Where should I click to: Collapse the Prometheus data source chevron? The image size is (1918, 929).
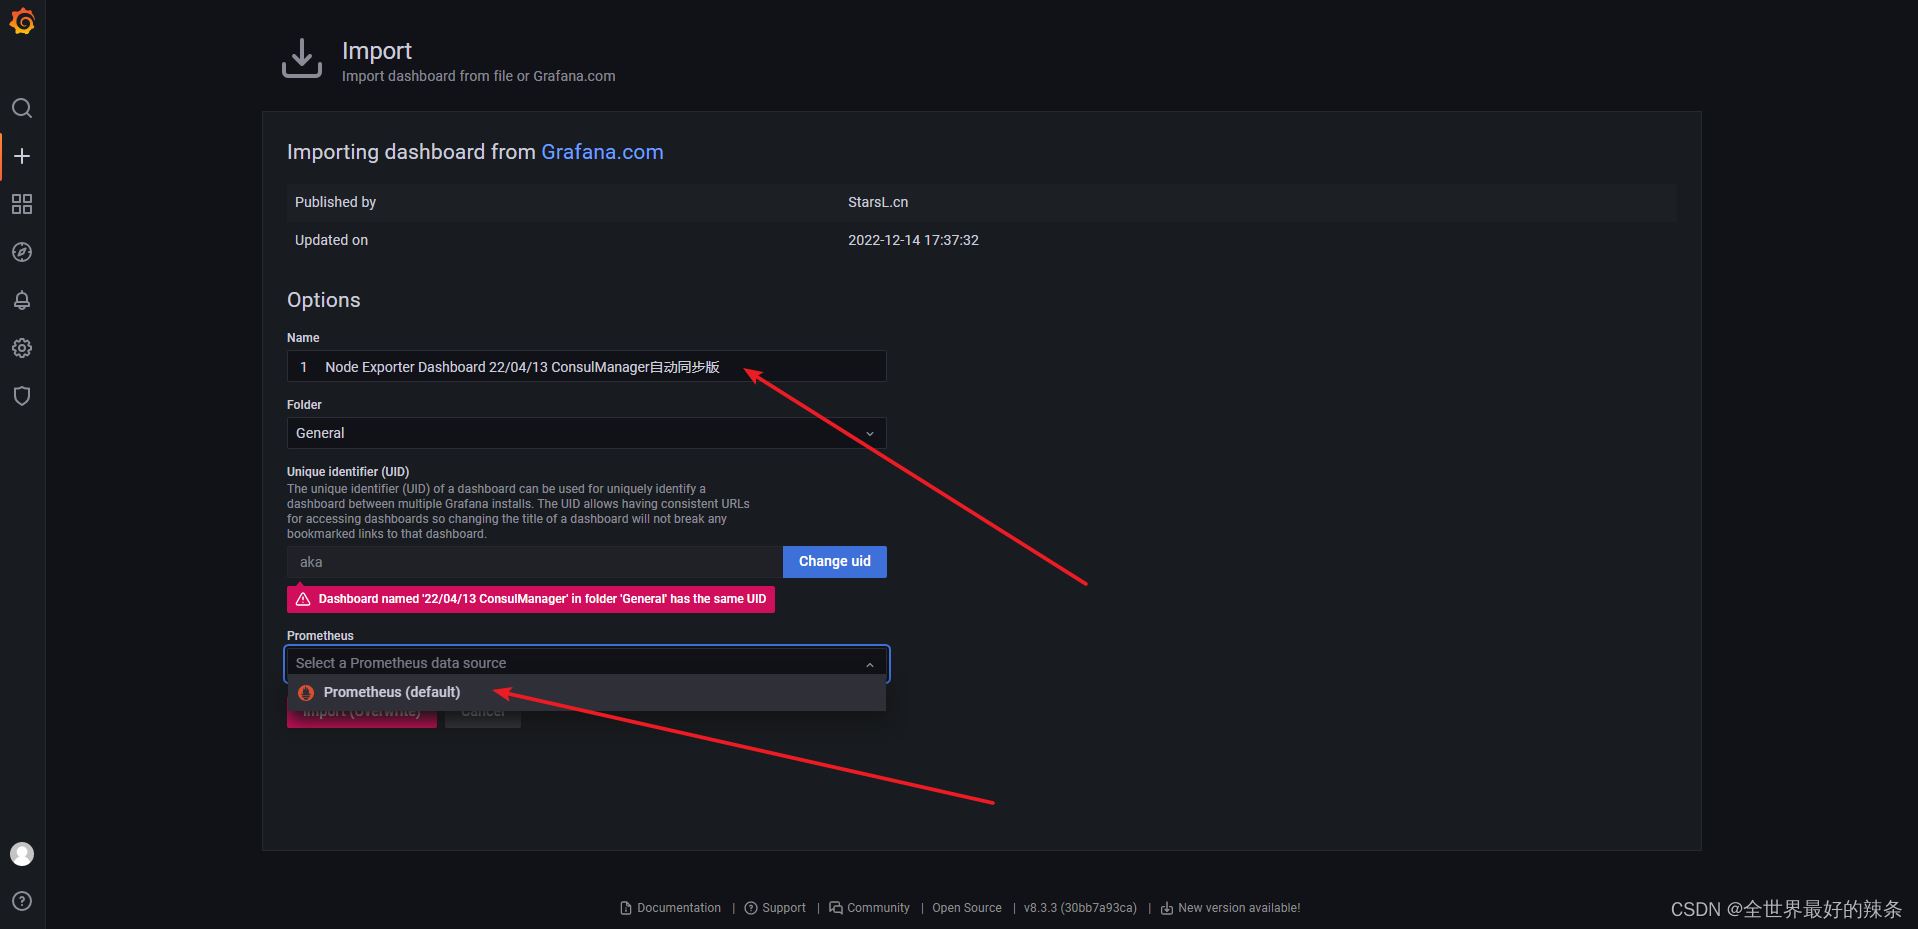[x=870, y=664]
